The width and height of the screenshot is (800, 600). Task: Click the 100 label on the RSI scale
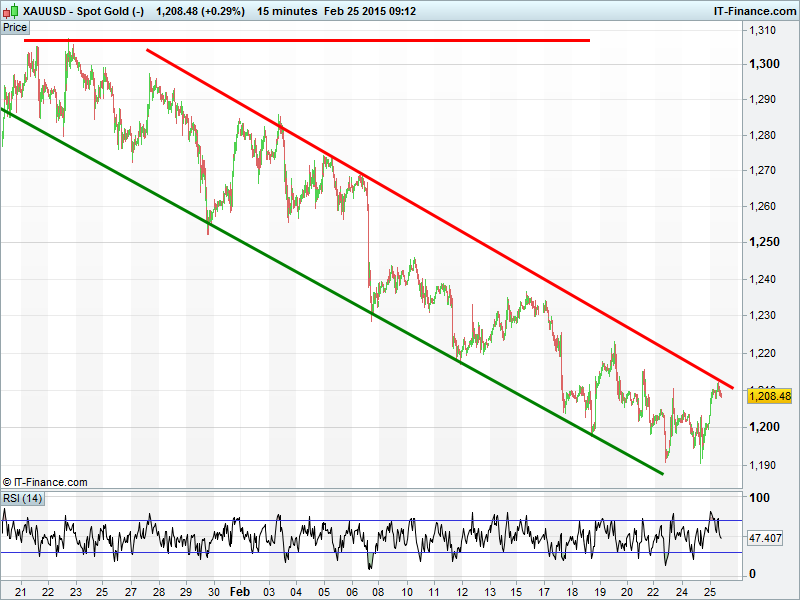tap(760, 498)
